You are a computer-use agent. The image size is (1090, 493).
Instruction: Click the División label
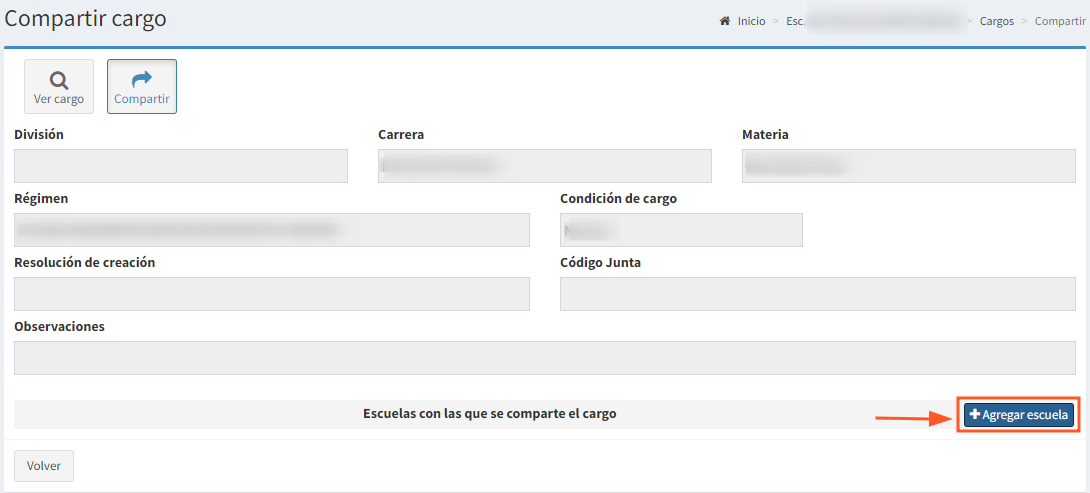coord(39,135)
